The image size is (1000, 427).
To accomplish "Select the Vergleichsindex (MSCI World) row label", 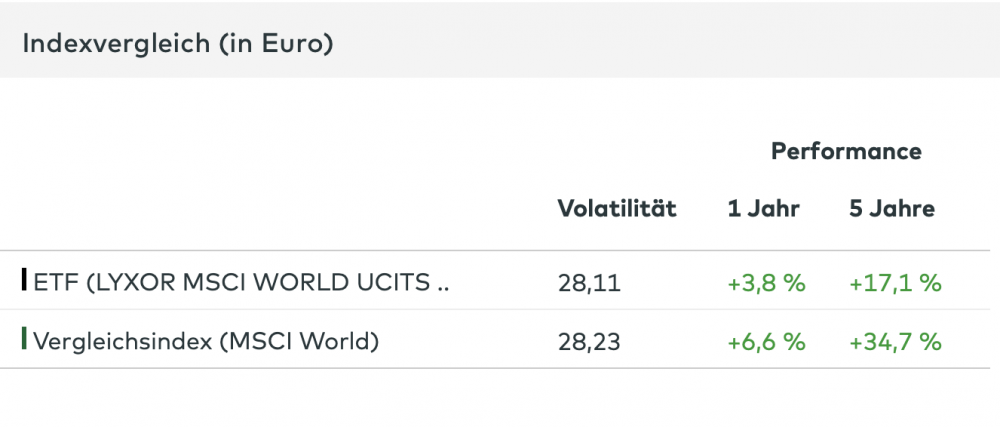I will (x=206, y=341).
